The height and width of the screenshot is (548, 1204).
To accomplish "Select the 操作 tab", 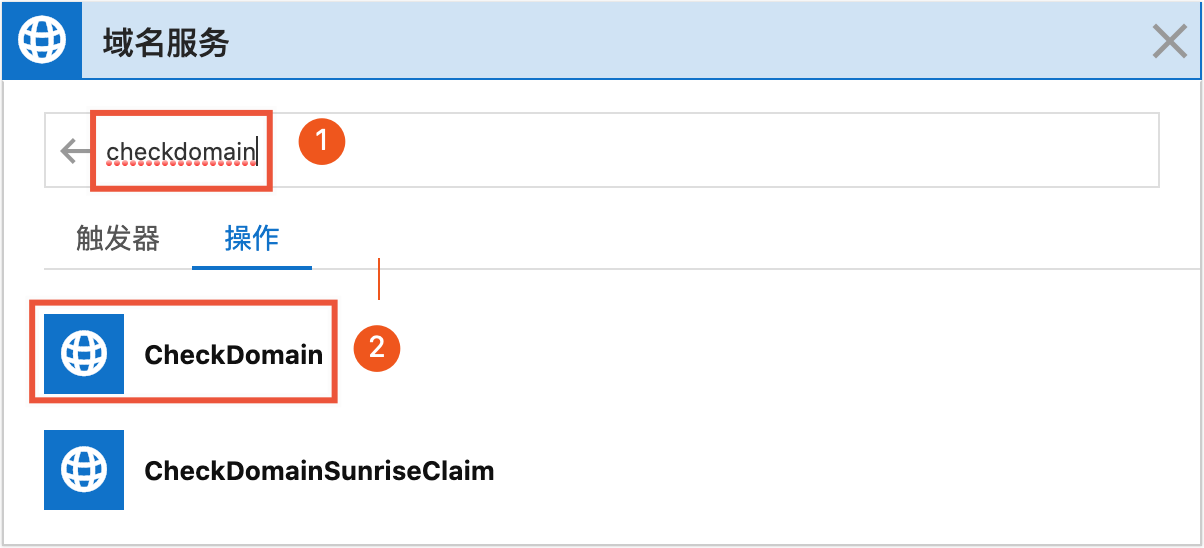I will pyautogui.click(x=252, y=239).
